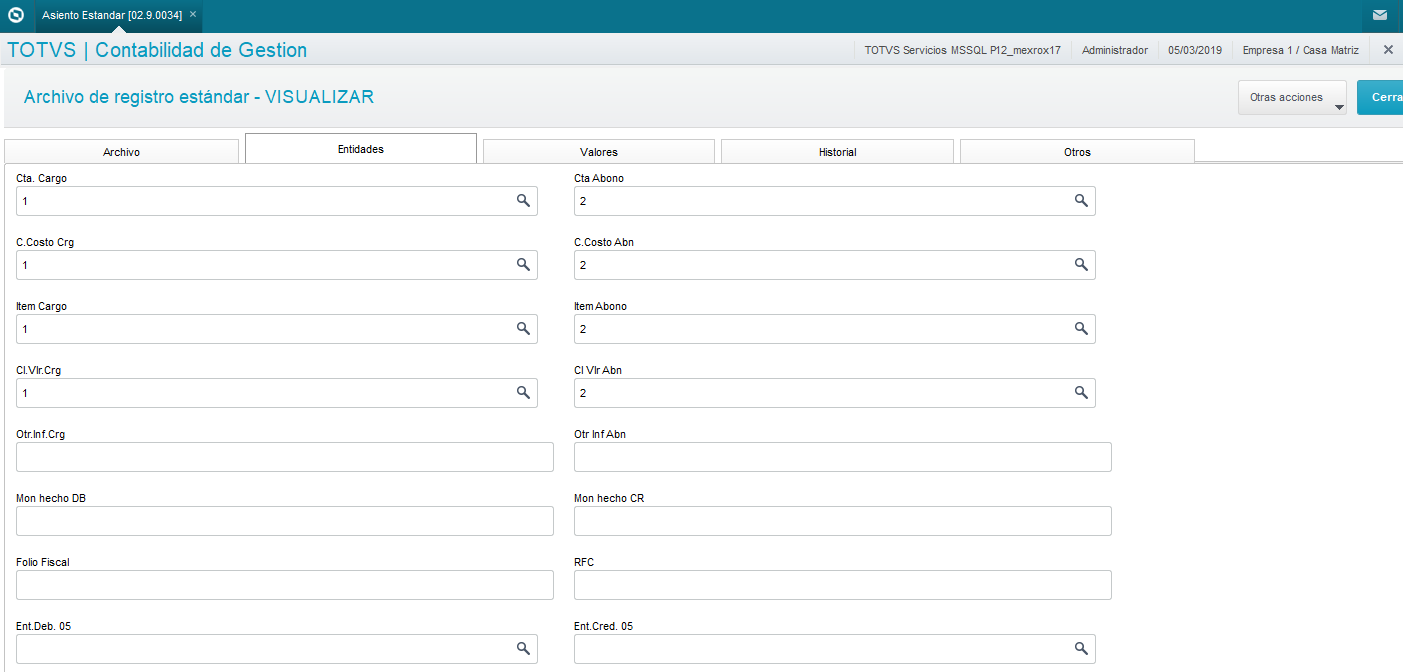
Task: Click the Mon hecho DB input field
Action: (x=285, y=521)
